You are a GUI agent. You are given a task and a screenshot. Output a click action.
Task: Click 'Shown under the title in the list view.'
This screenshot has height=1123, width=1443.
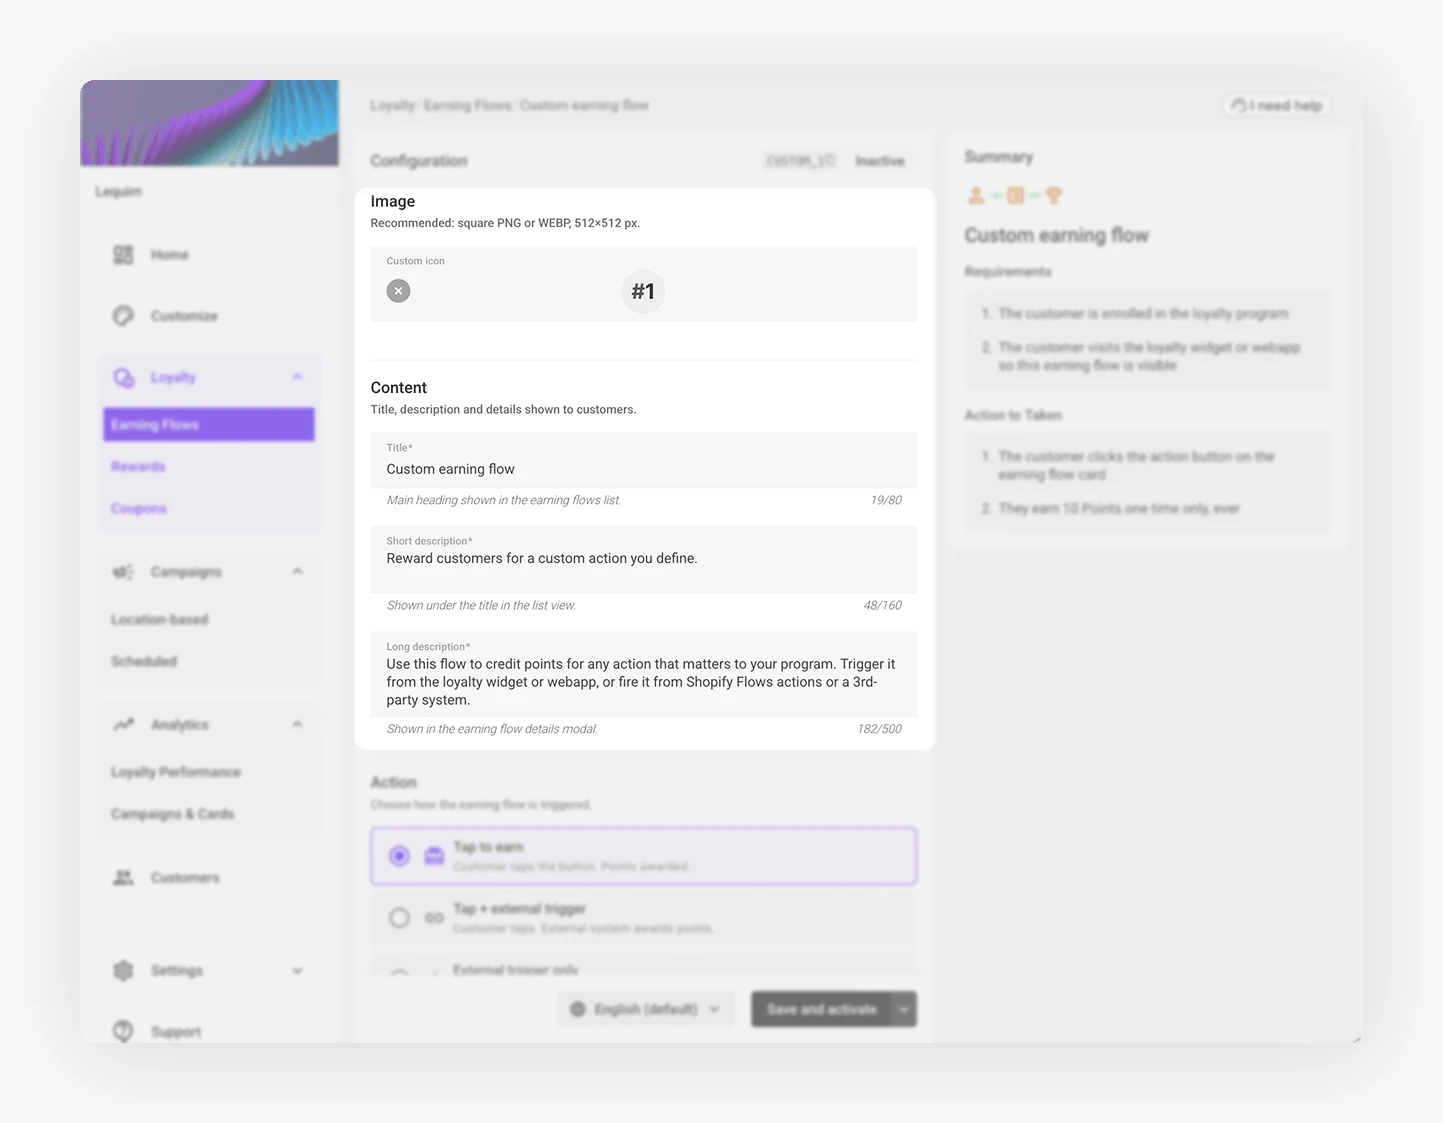(481, 605)
